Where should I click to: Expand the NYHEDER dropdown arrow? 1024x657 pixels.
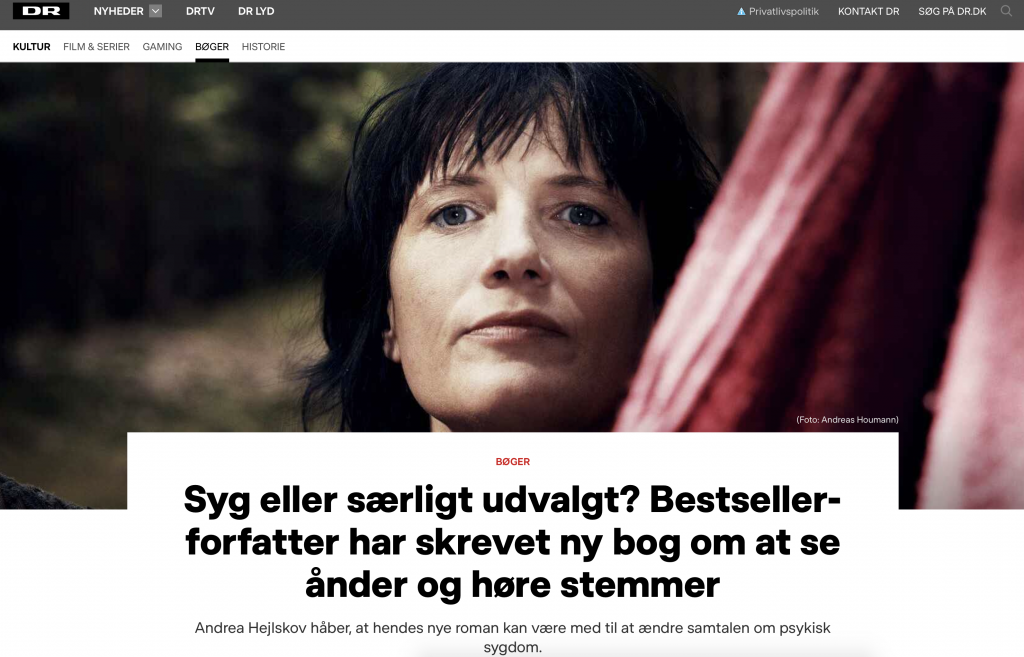click(155, 11)
